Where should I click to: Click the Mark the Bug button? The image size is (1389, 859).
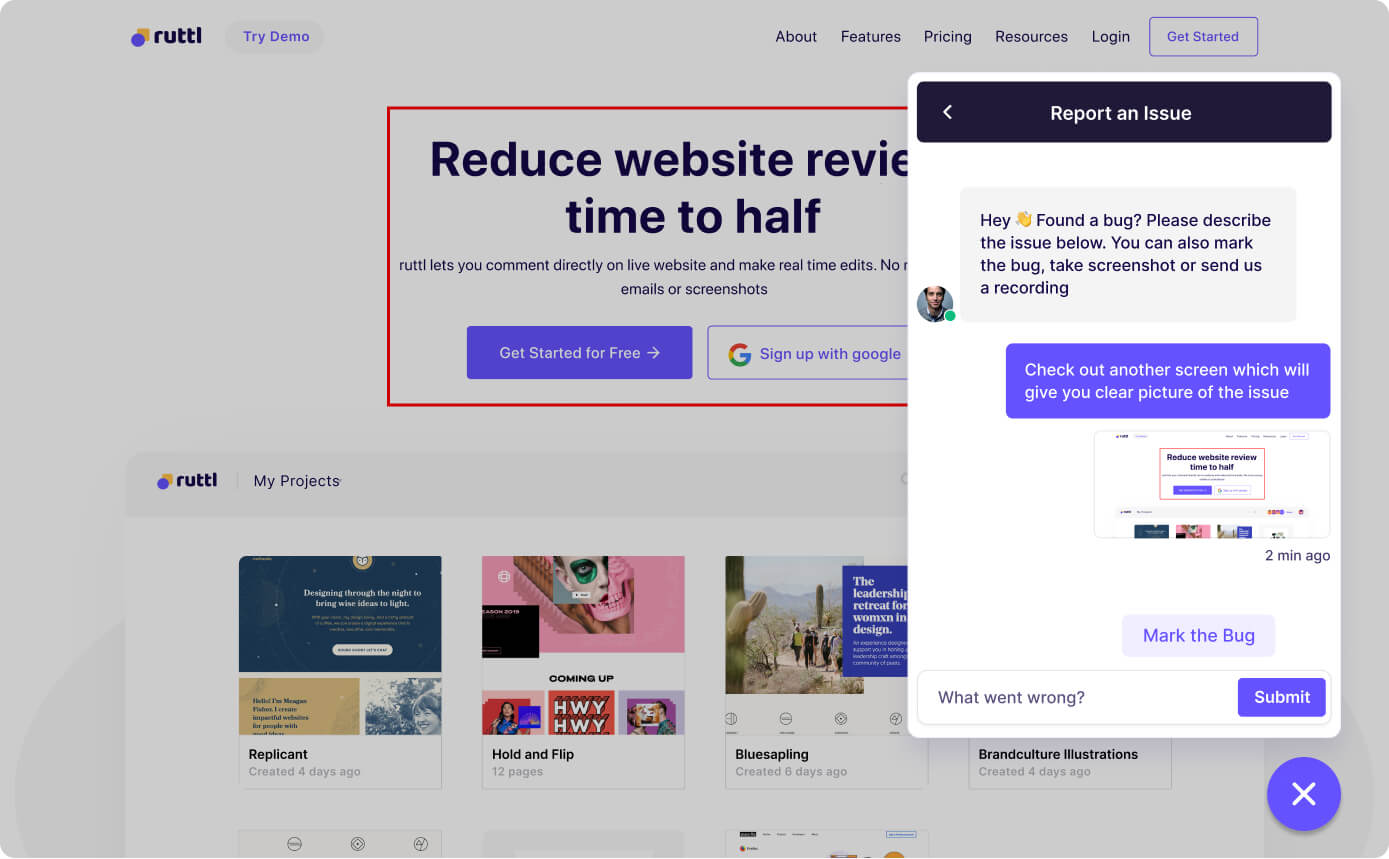tap(1198, 635)
